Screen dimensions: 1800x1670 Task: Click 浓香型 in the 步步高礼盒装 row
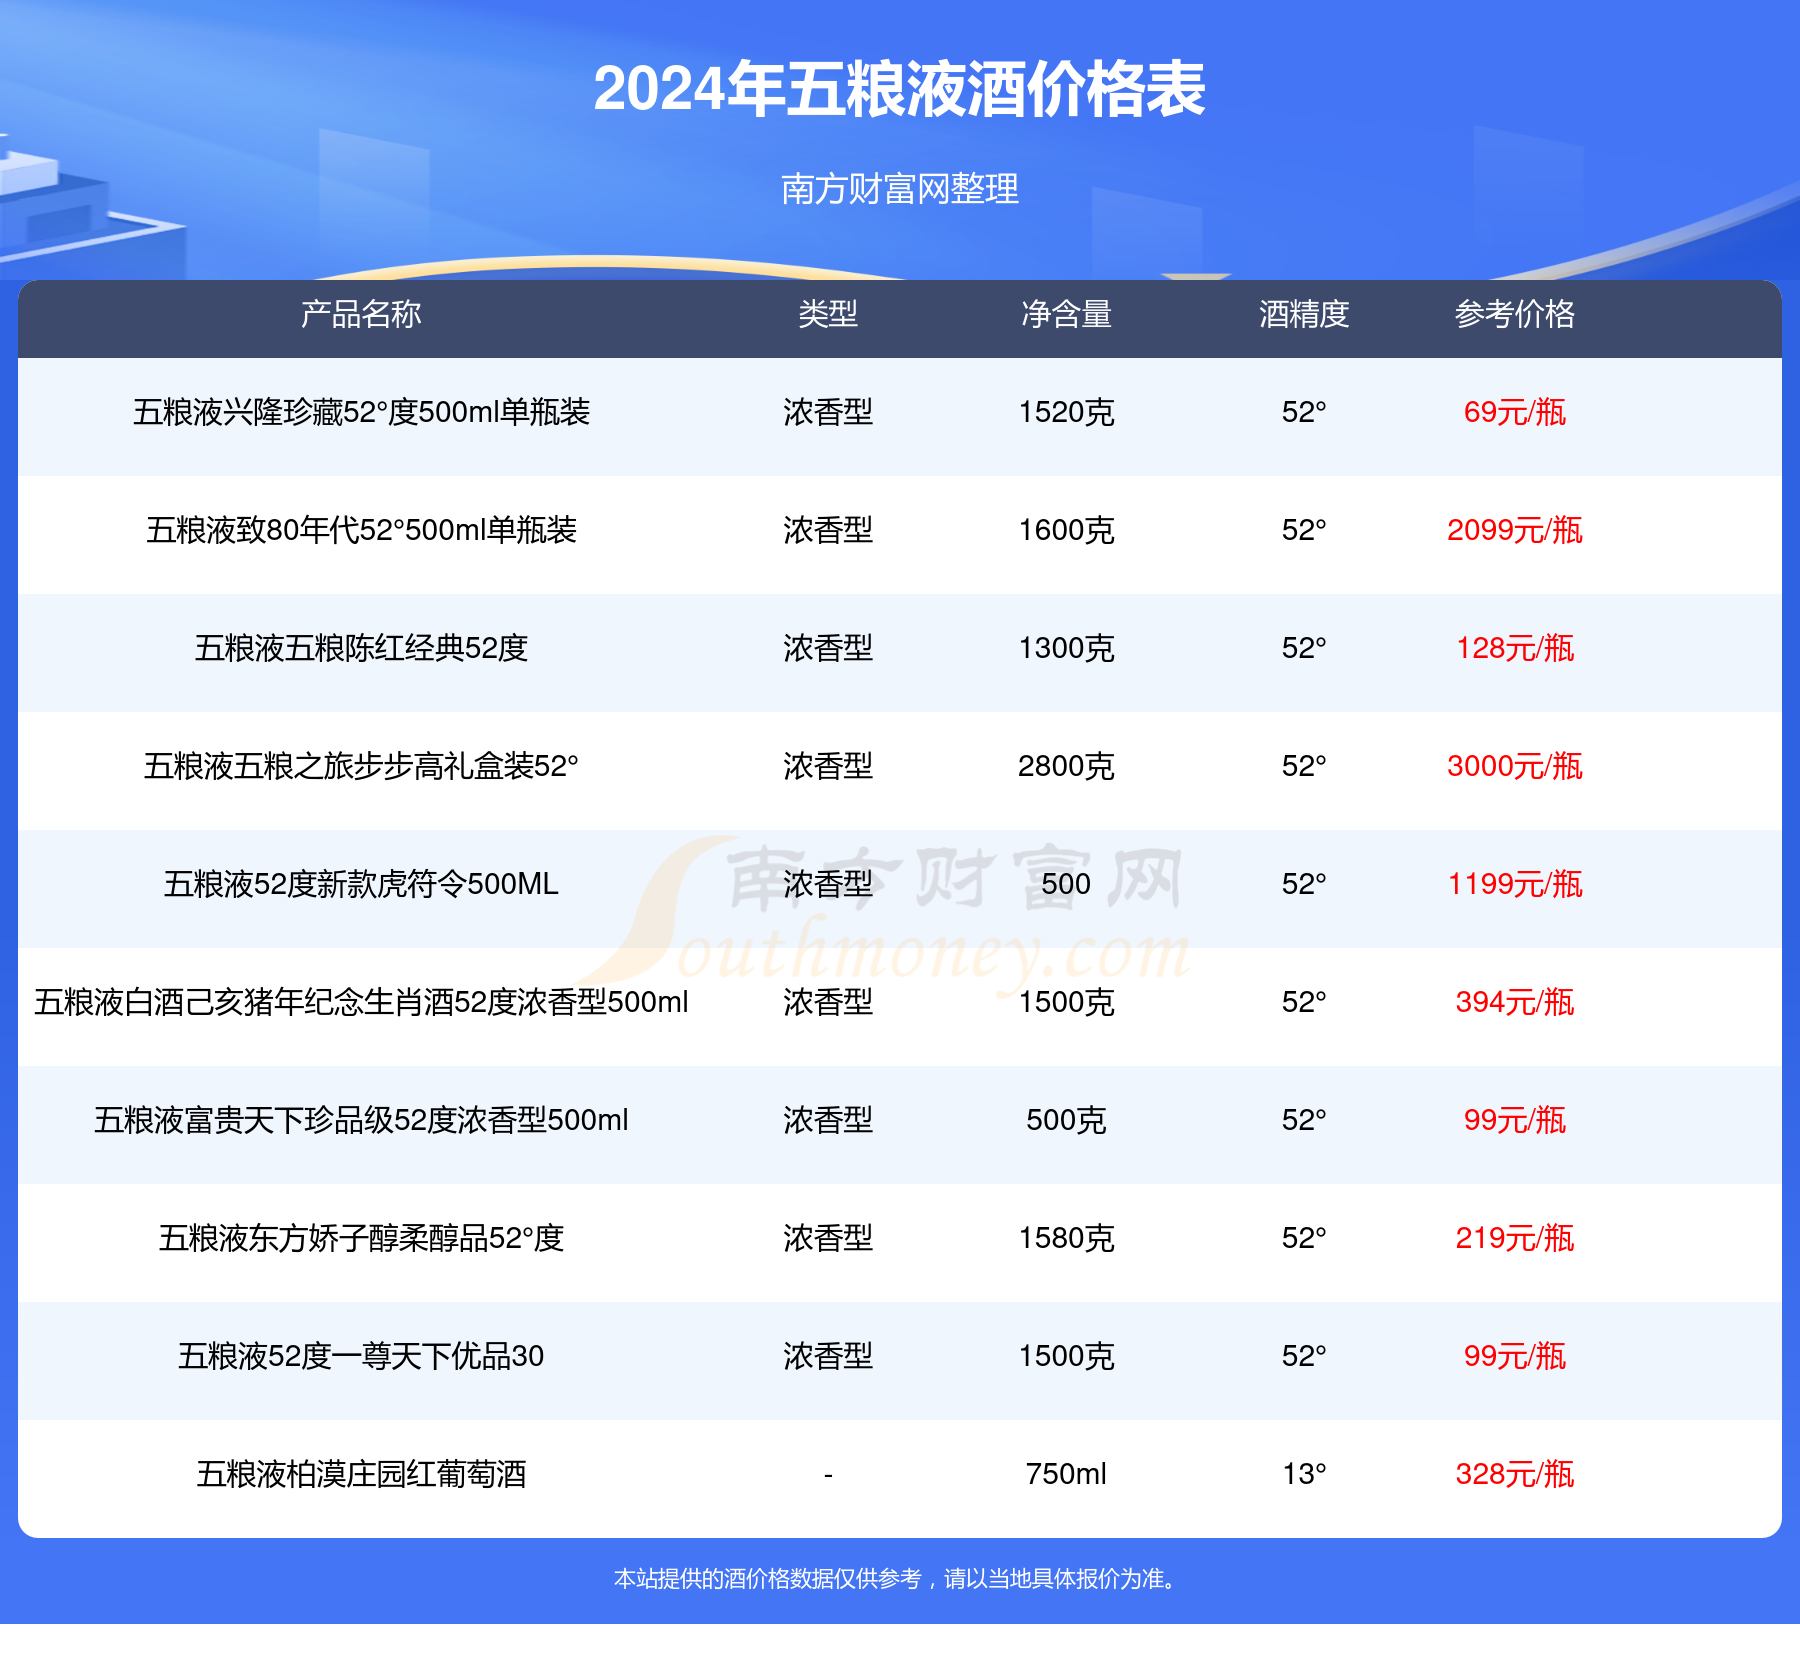click(828, 766)
